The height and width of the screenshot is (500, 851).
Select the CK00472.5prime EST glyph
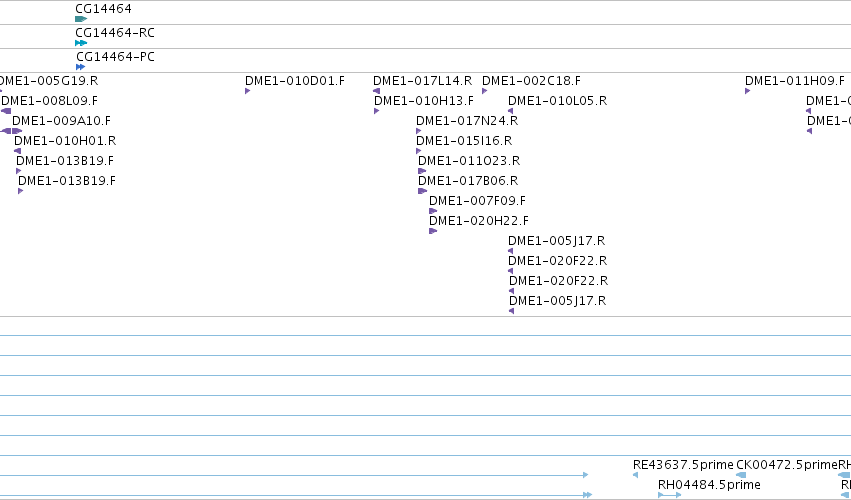(x=741, y=475)
